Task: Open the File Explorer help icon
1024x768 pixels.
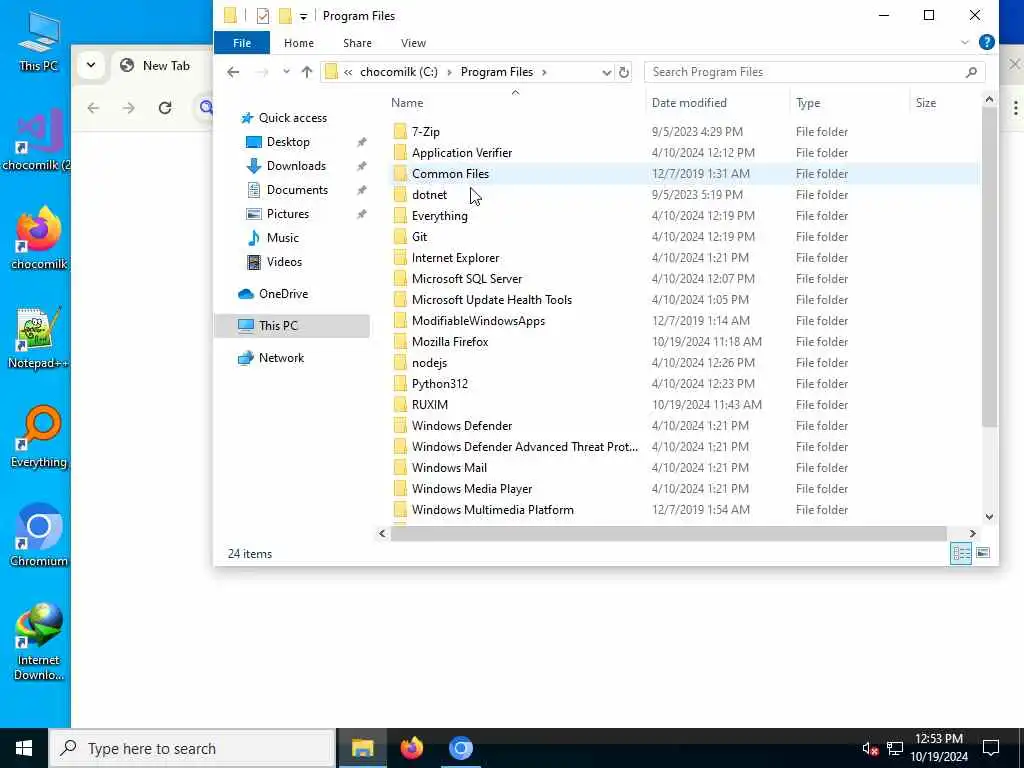Action: (x=987, y=42)
